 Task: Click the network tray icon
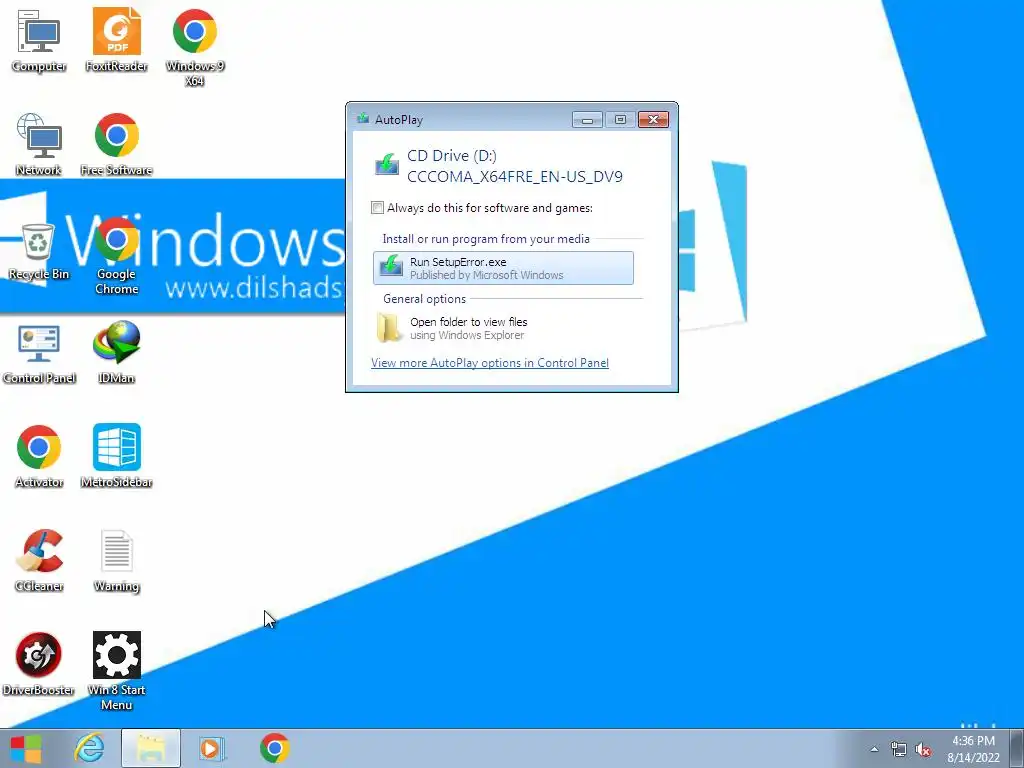[899, 749]
